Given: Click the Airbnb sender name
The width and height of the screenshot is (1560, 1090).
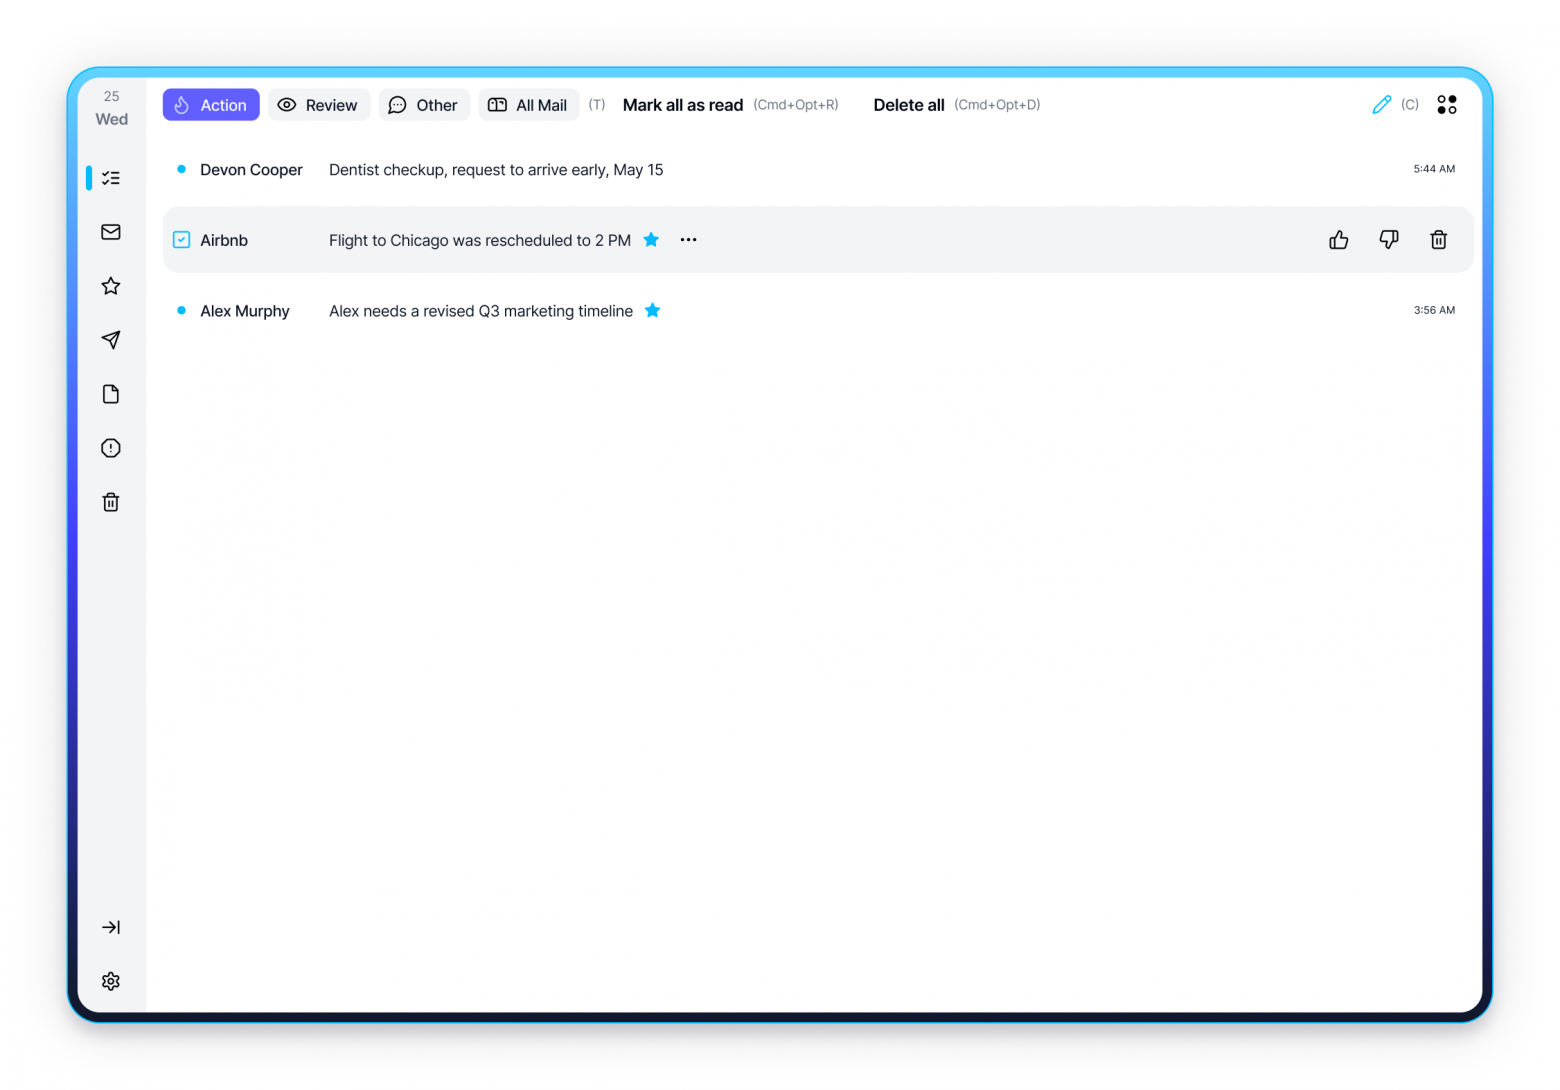Looking at the screenshot, I should [x=224, y=240].
